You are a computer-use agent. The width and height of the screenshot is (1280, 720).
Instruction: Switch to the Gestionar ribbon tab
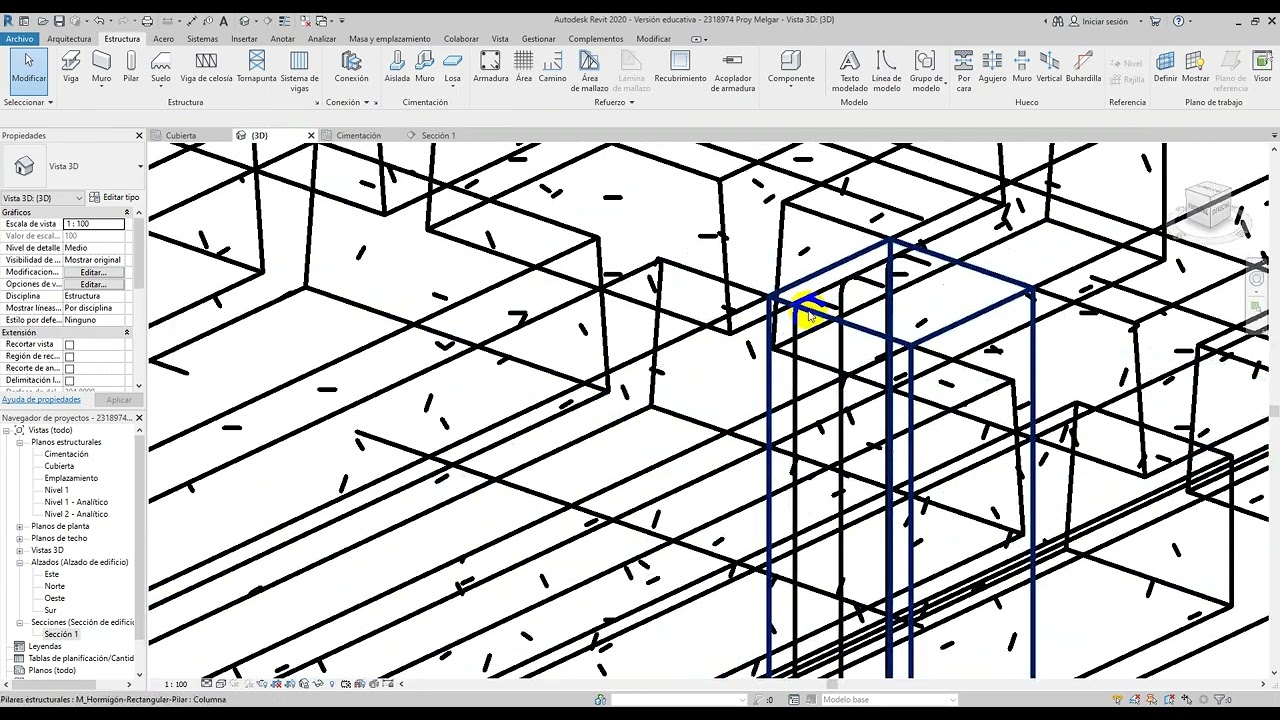(x=538, y=39)
